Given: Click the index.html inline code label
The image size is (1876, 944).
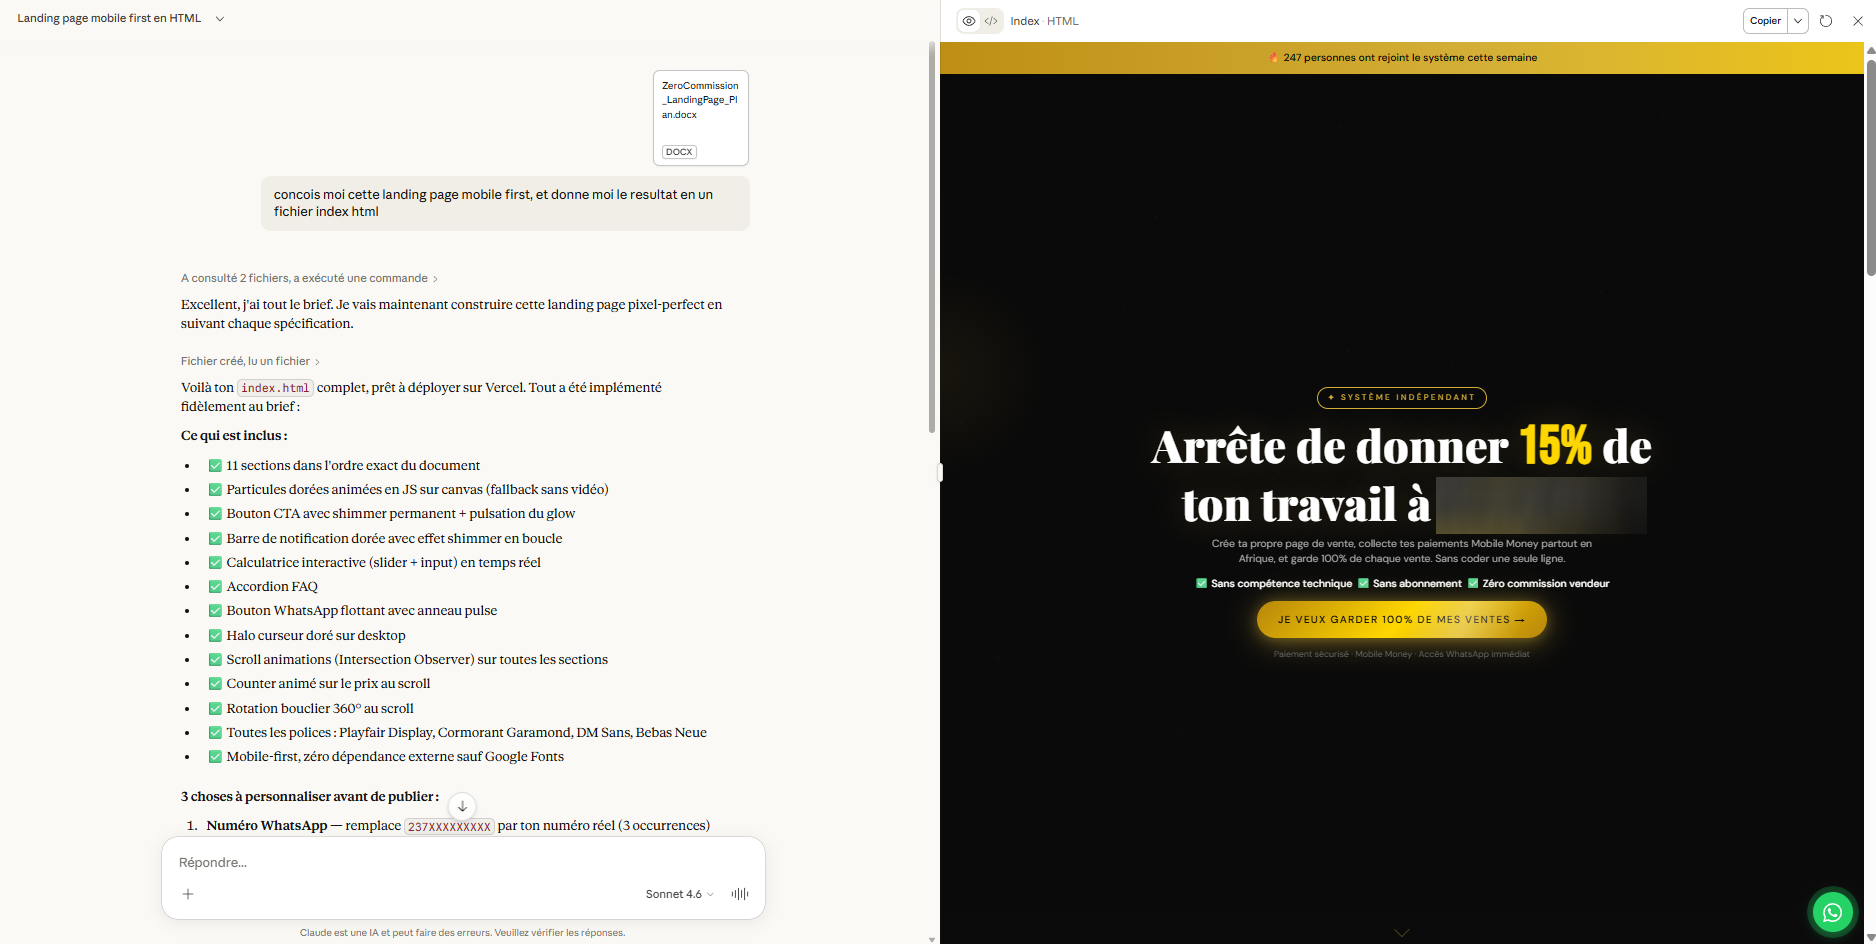Looking at the screenshot, I should (276, 388).
